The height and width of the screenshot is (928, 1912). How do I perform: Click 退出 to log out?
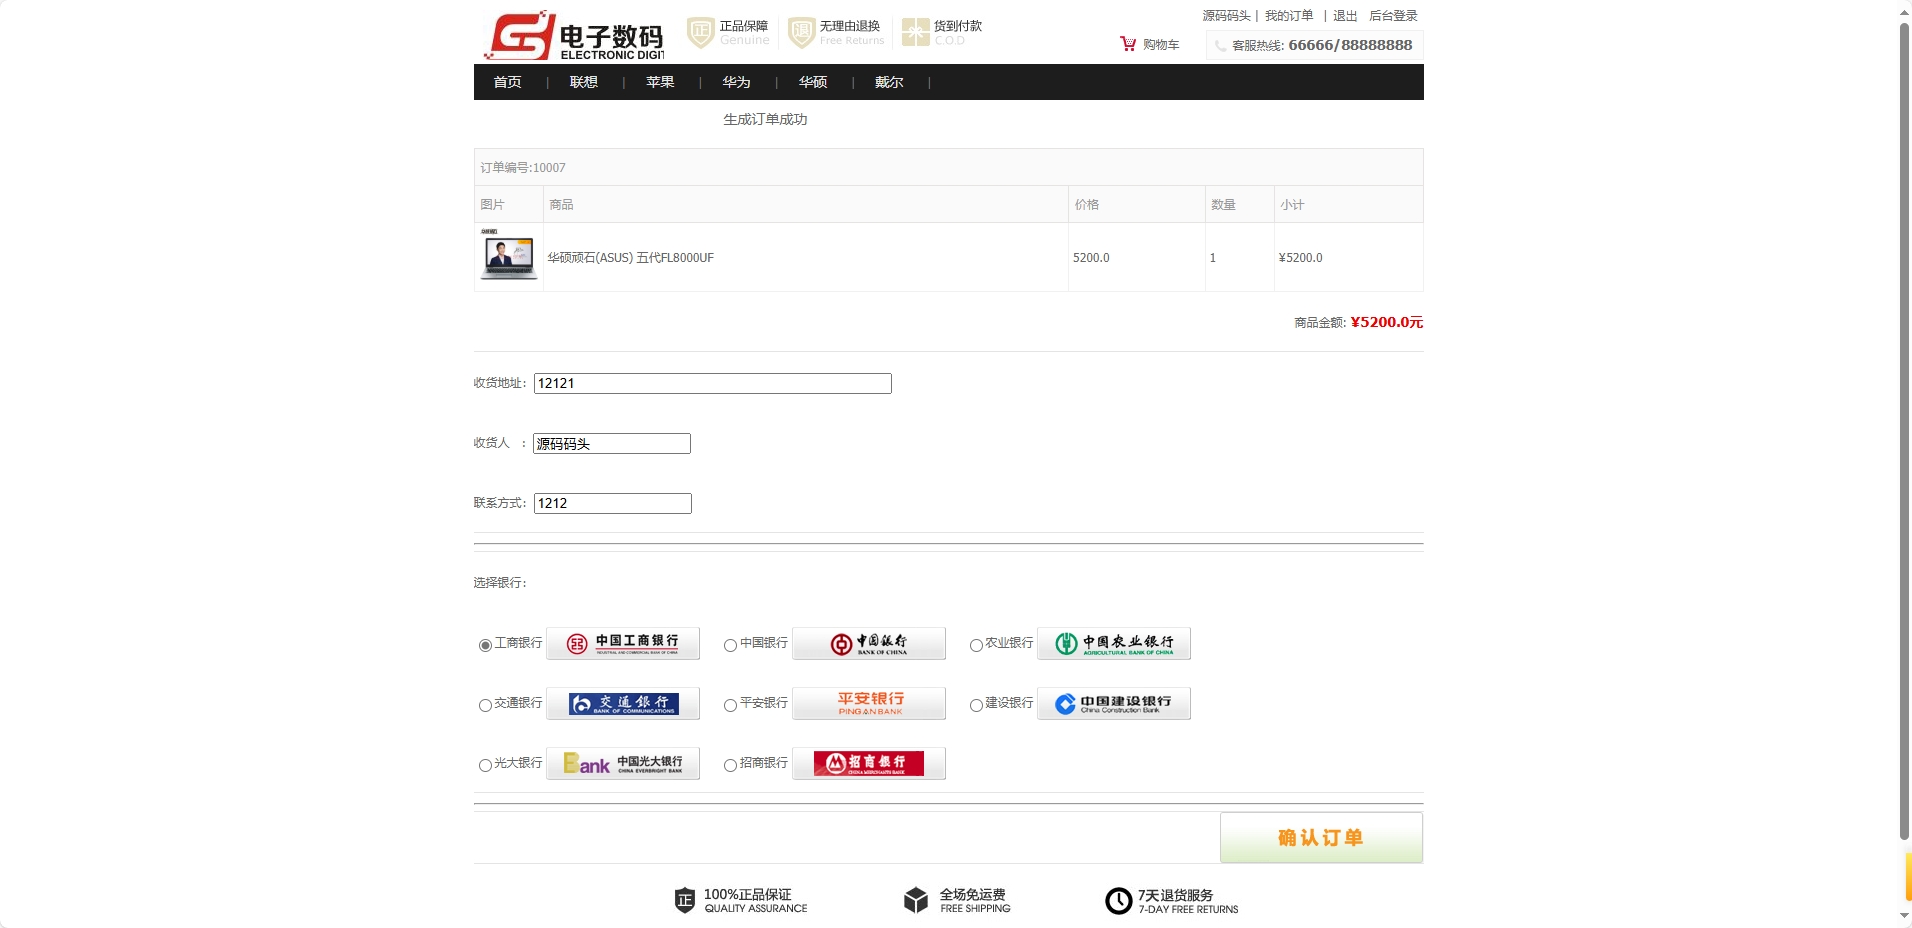coord(1344,15)
